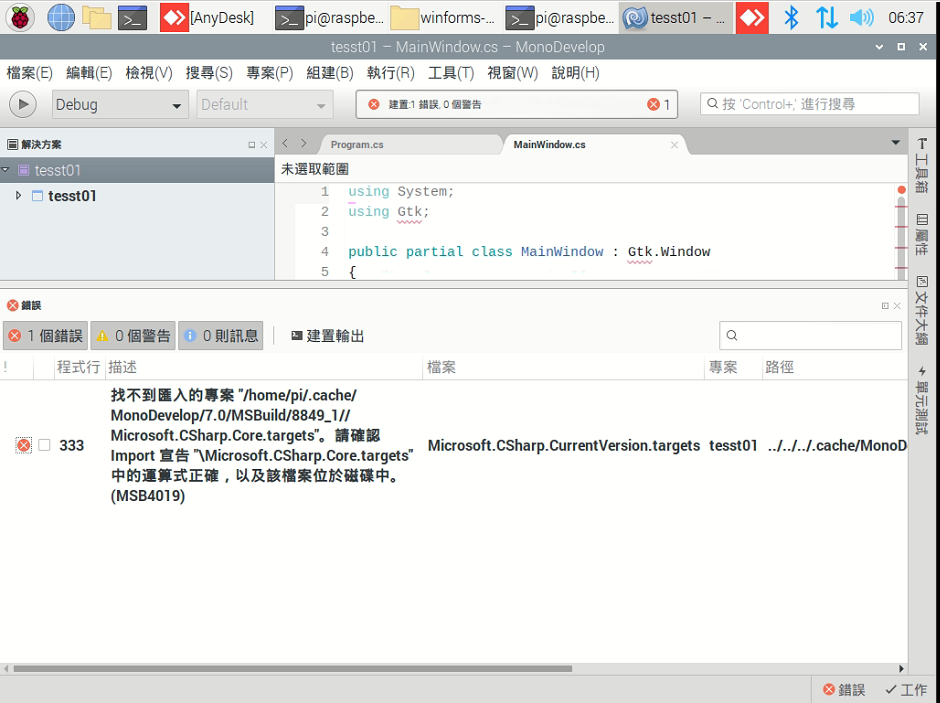Open the Bluetooth tray menu
Image resolution: width=940 pixels, height=703 pixels.
[791, 18]
